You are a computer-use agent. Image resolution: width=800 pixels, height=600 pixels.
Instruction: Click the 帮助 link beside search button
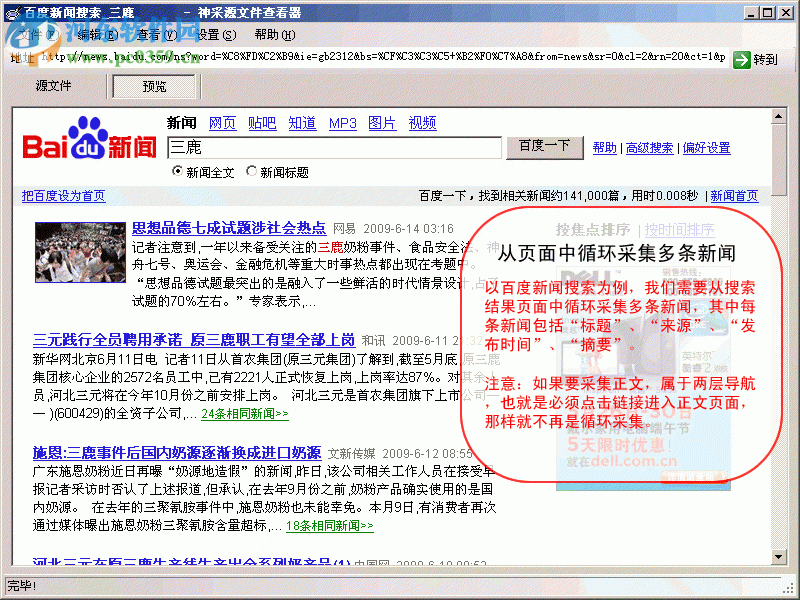[605, 148]
